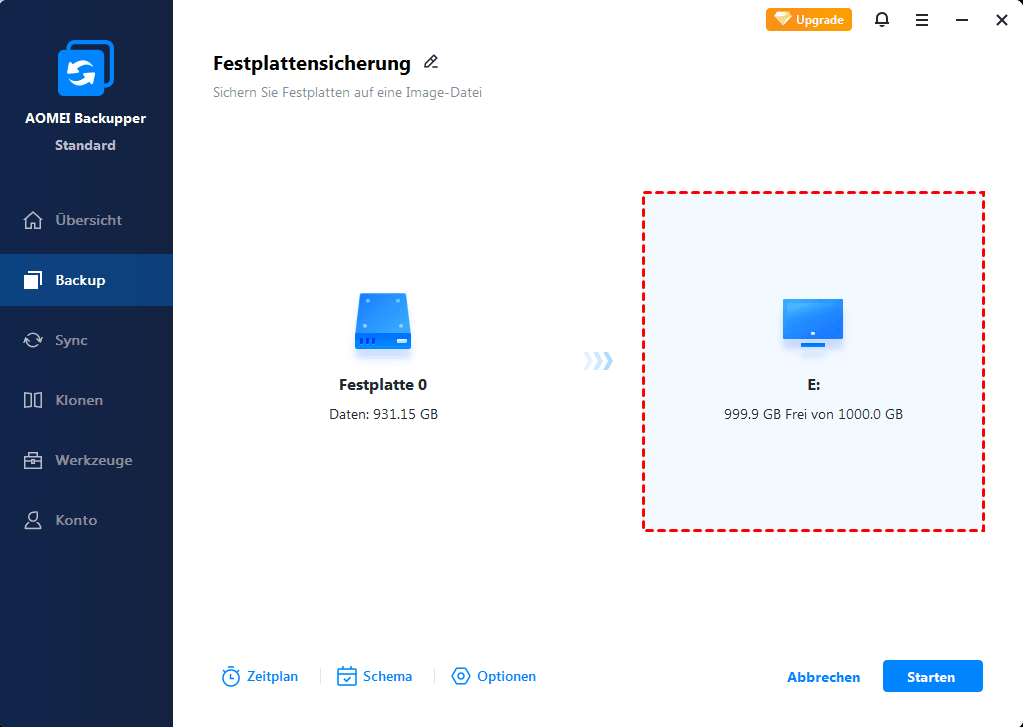This screenshot has height=727, width=1023.
Task: Open the hamburger menu
Action: (x=921, y=20)
